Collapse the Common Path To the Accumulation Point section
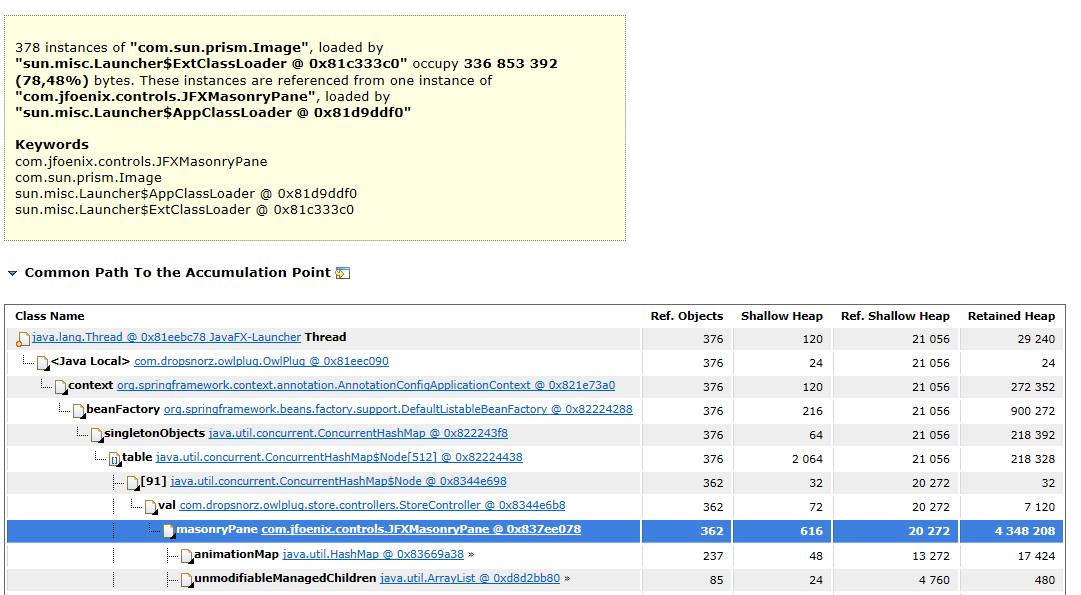Screen dimensions: 1081x595 pos(11,273)
